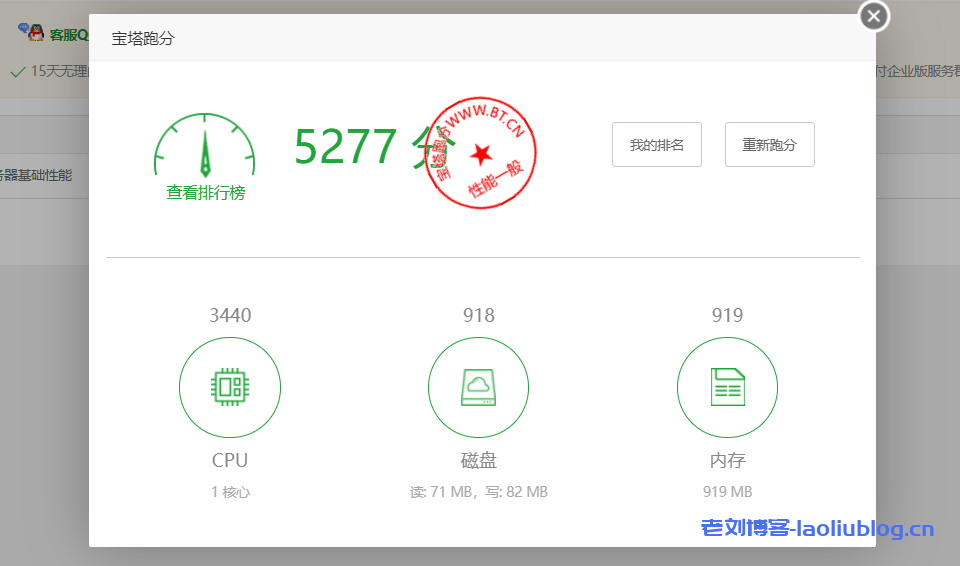Click the disk drive icon
This screenshot has width=960, height=566.
[478, 387]
